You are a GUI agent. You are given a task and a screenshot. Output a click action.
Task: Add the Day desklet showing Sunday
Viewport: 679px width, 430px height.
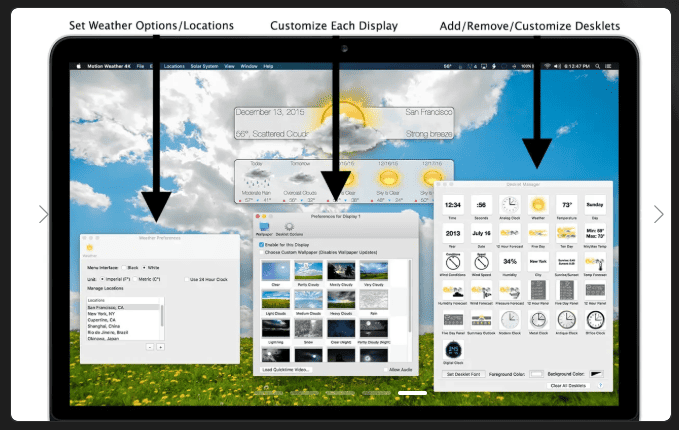click(x=595, y=205)
